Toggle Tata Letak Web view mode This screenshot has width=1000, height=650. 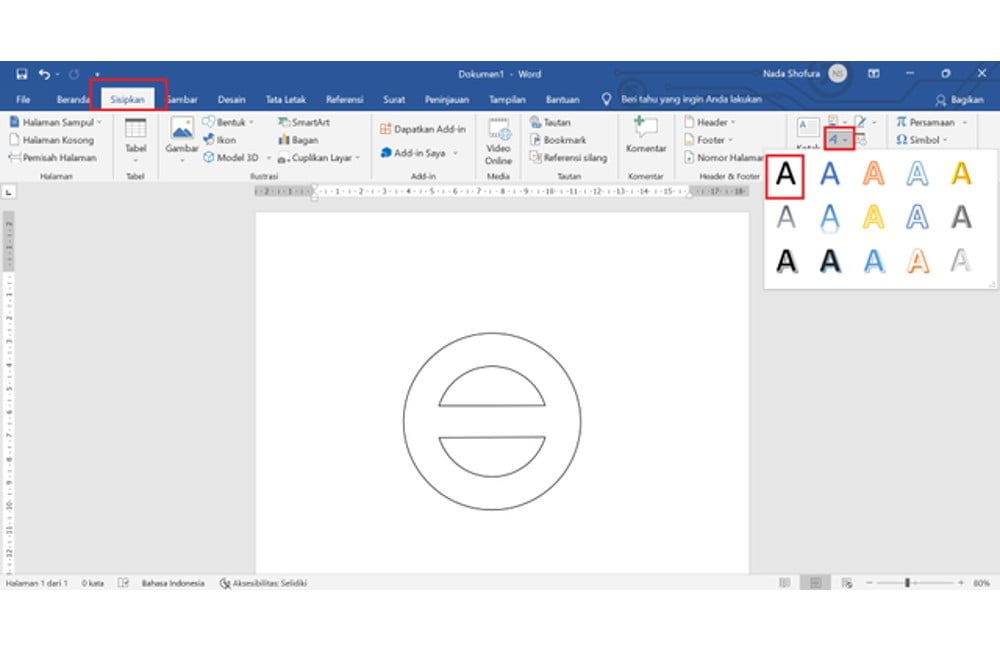coord(846,581)
